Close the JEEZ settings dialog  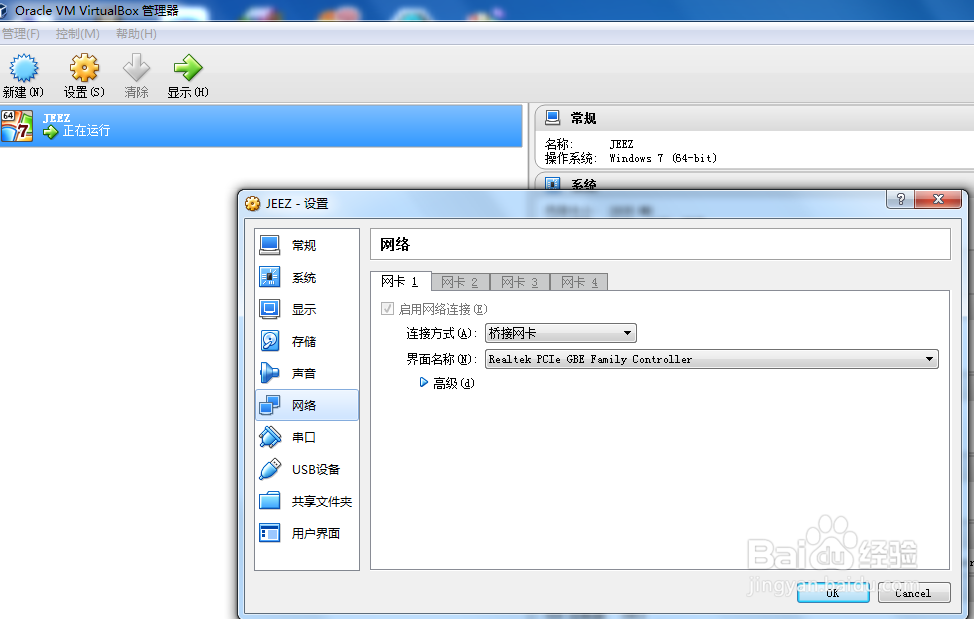tap(938, 199)
